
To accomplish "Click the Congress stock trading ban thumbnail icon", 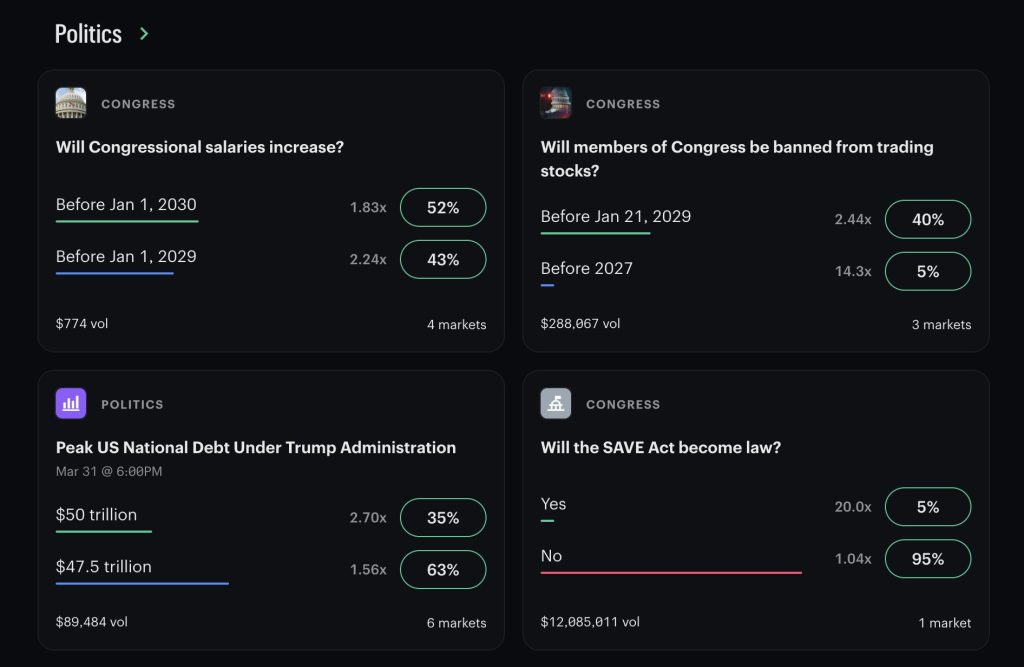I will coord(556,103).
